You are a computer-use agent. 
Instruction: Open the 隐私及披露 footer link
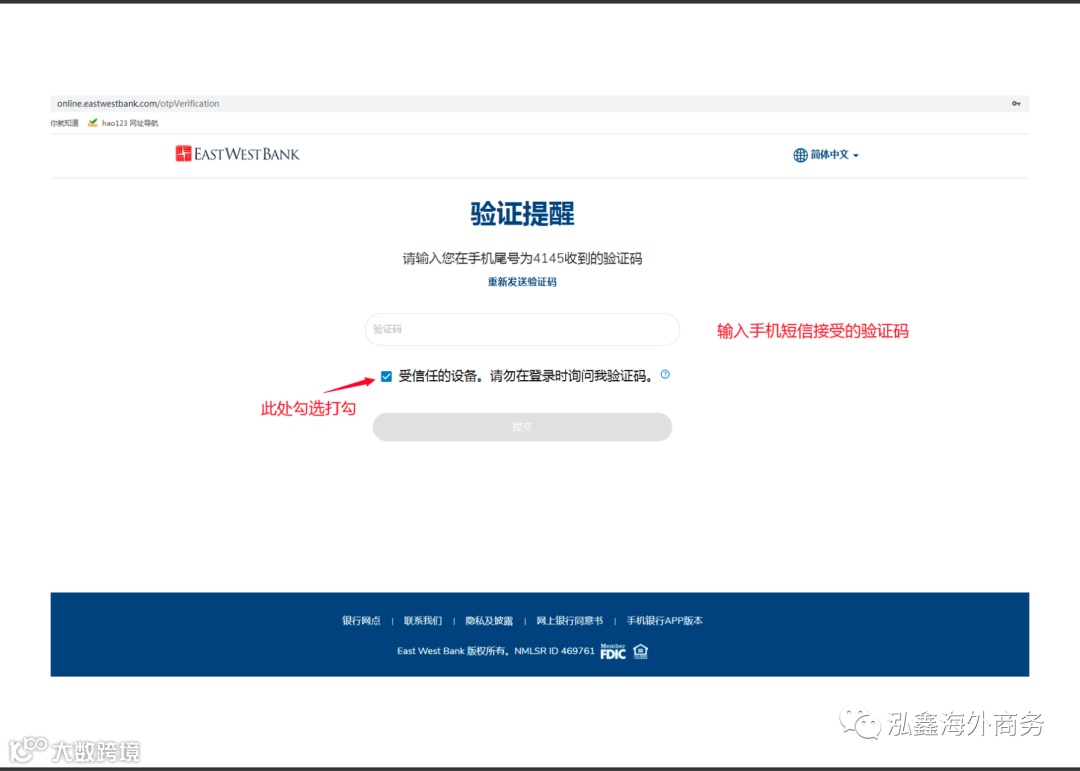click(489, 621)
